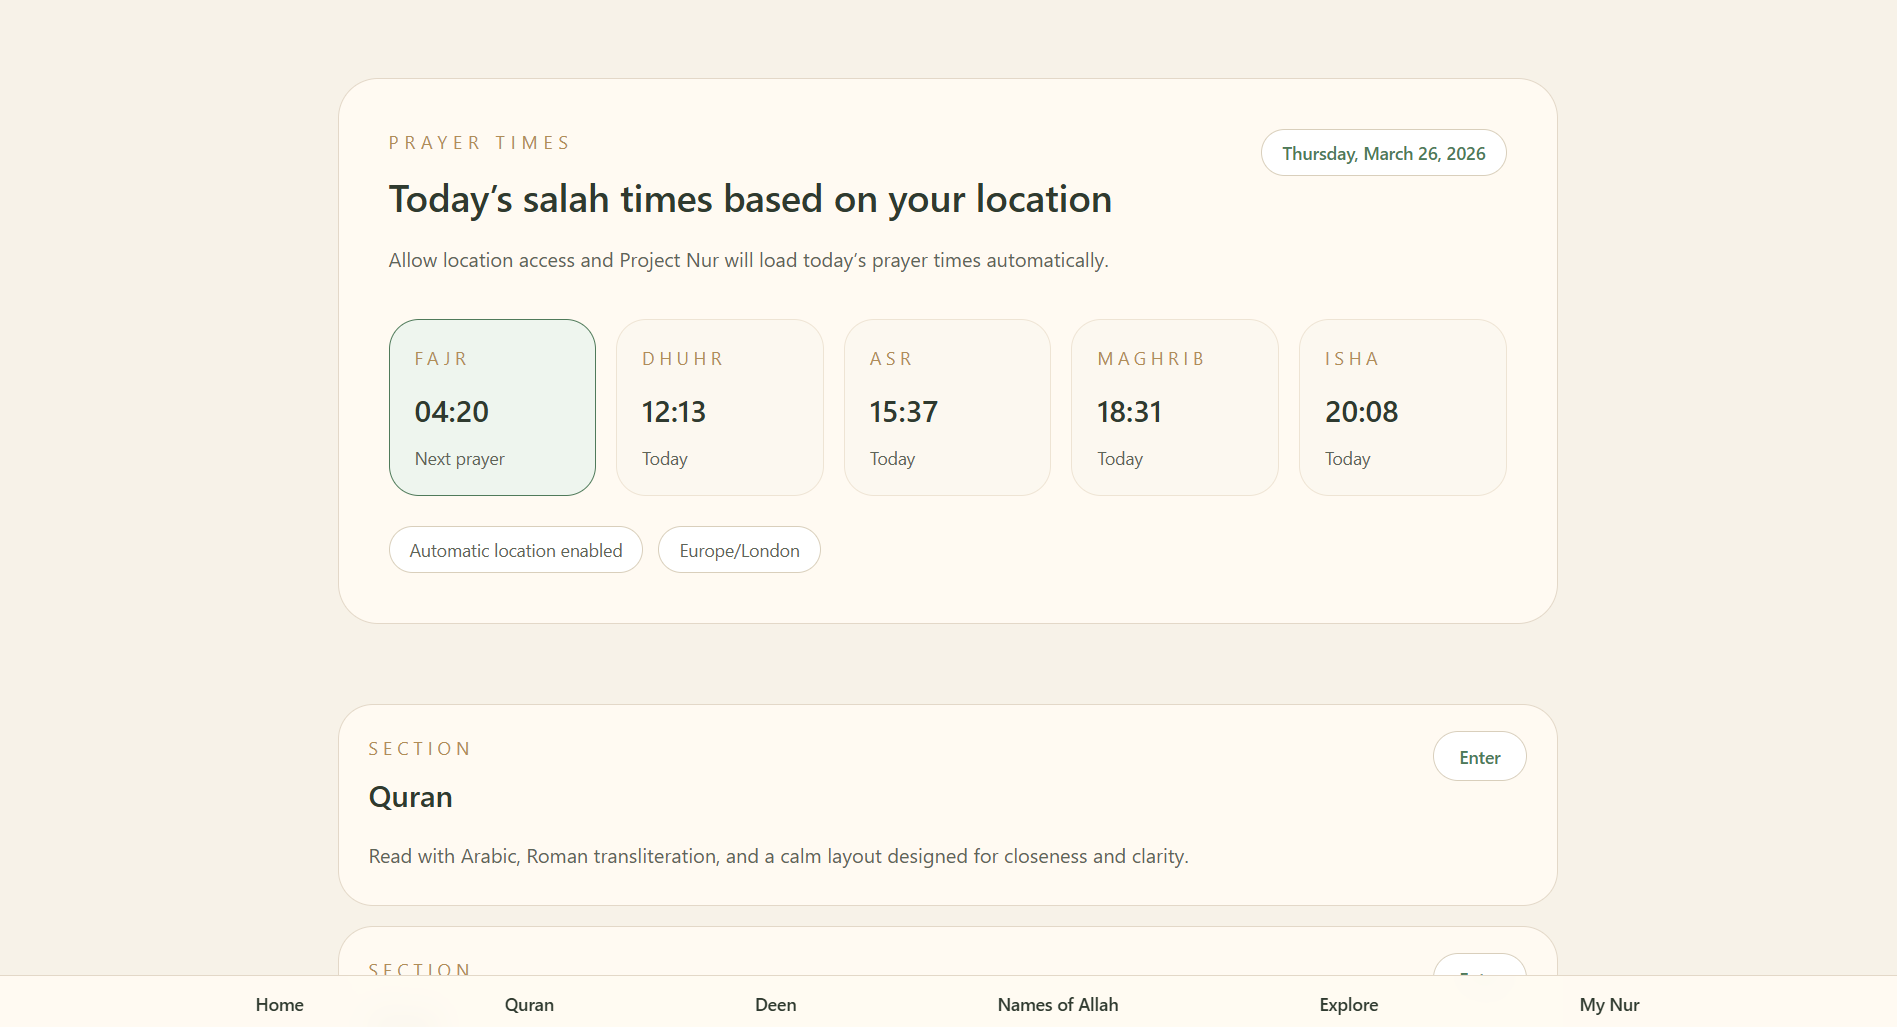The image size is (1897, 1027).
Task: Click the Today's salah times heading
Action: (749, 199)
